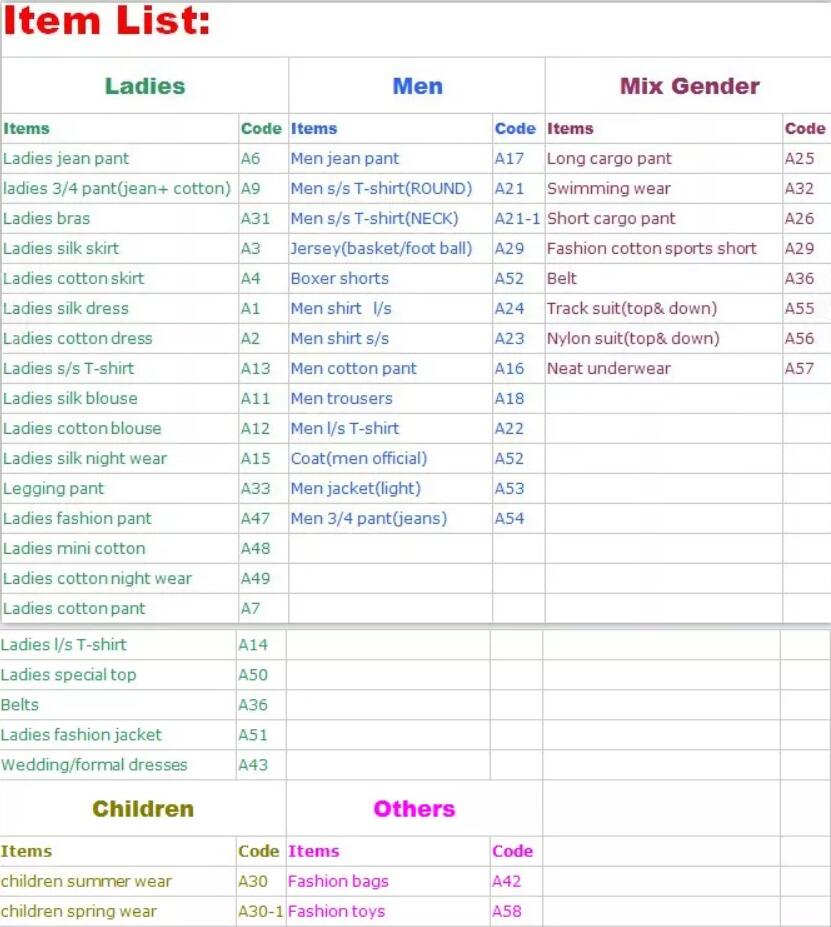The width and height of the screenshot is (831, 927).
Task: Select the Jersey(basket/foot ball) cell
Action: coord(381,248)
